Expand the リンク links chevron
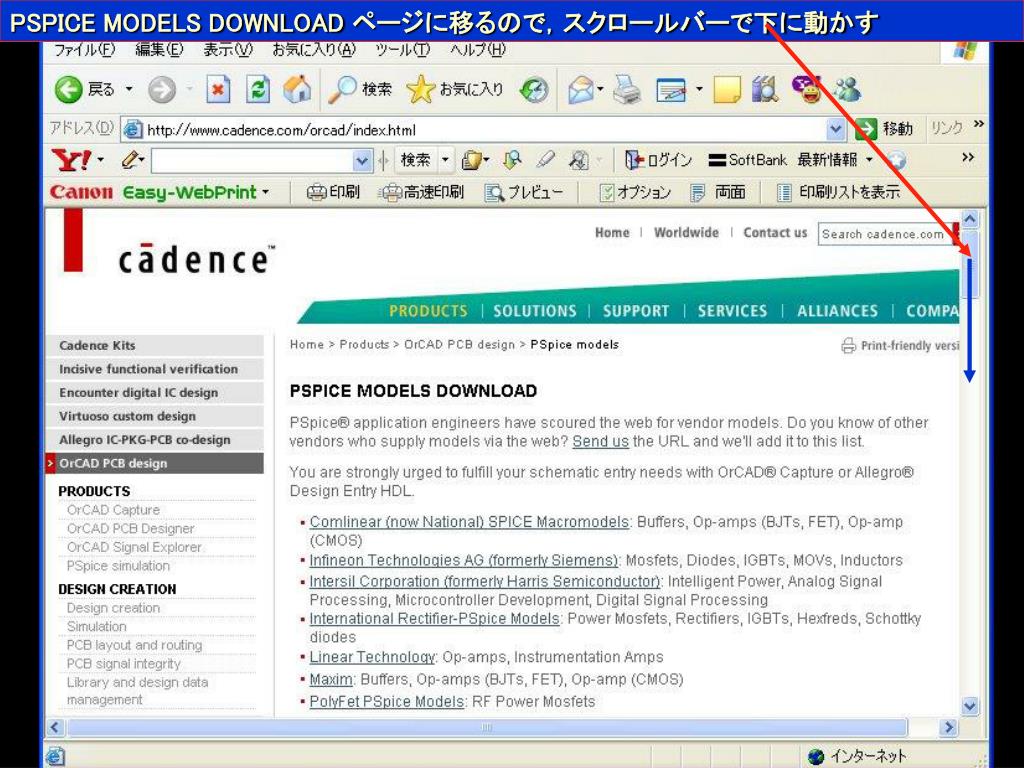The image size is (1024, 768). coord(978,124)
